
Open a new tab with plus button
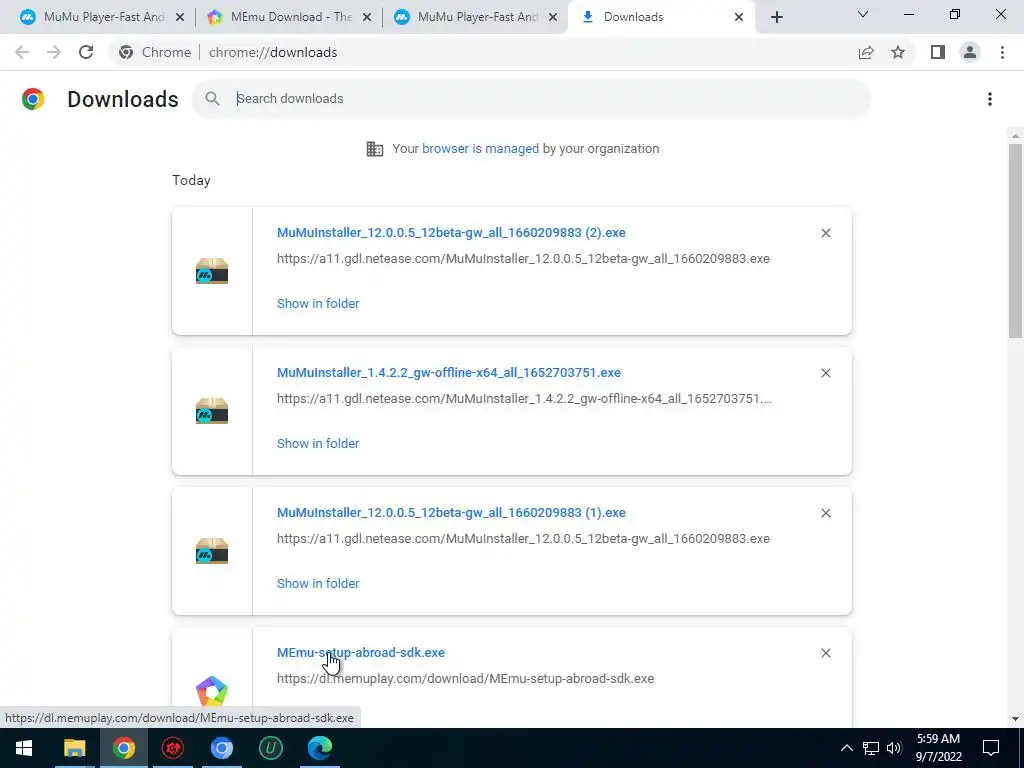coord(776,17)
